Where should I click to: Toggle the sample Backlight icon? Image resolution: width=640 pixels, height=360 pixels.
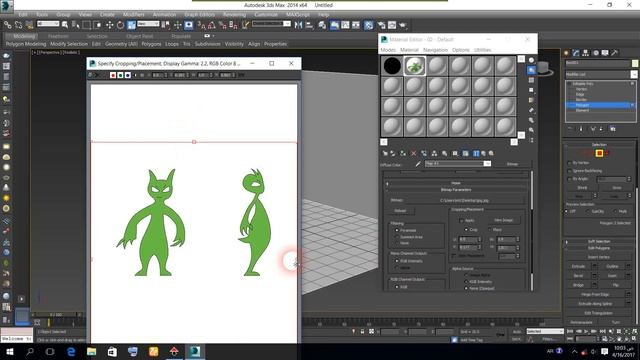point(531,70)
